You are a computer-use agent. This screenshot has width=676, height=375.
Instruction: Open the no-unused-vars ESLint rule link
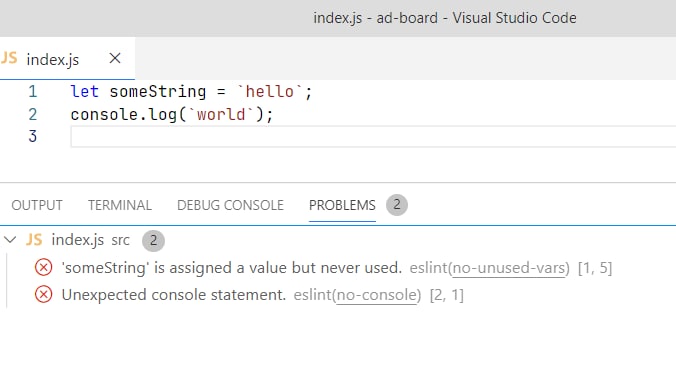coord(509,268)
